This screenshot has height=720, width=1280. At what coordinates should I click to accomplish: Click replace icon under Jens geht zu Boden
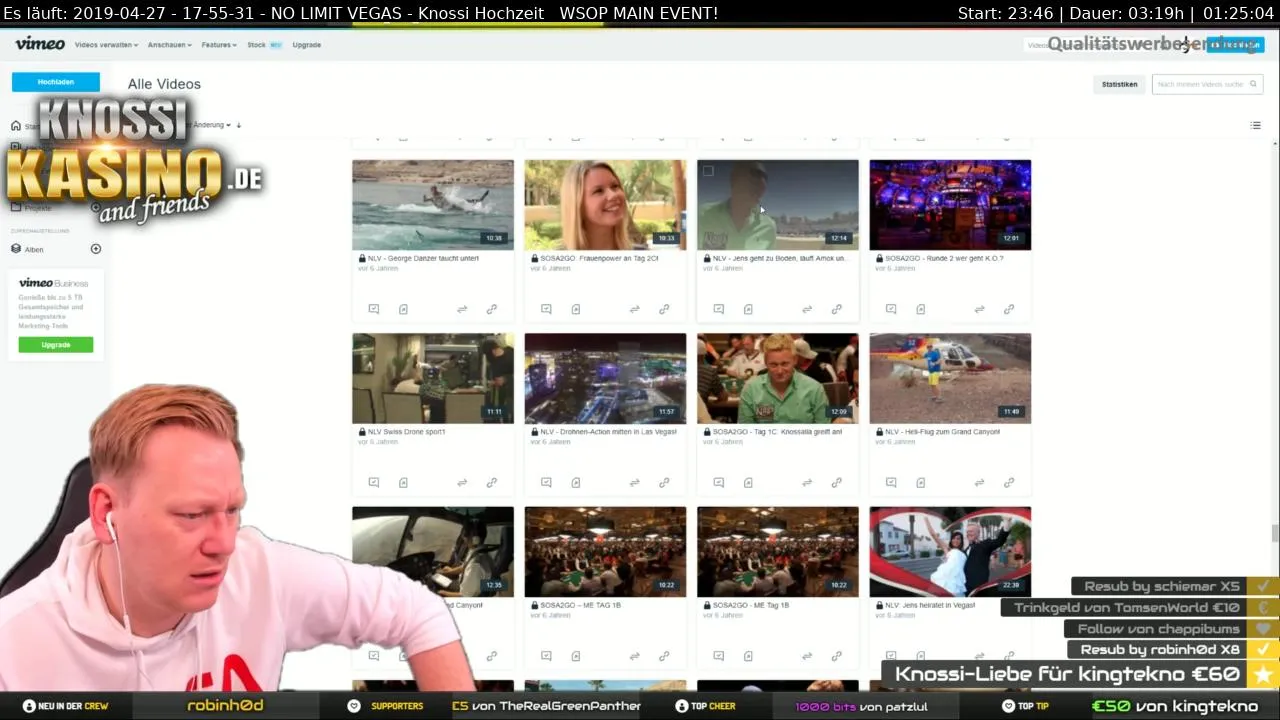(807, 309)
